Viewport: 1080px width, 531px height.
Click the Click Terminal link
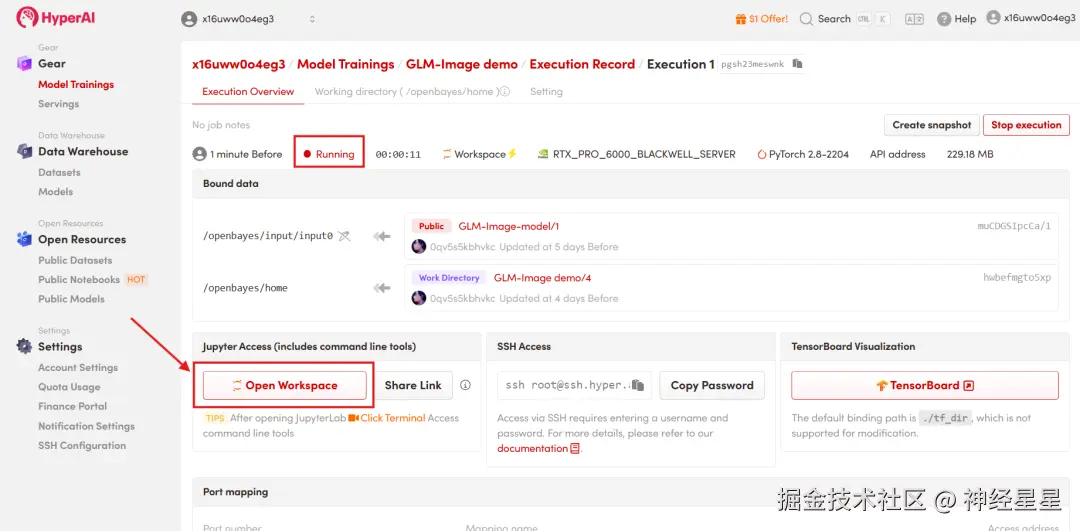[x=393, y=418]
